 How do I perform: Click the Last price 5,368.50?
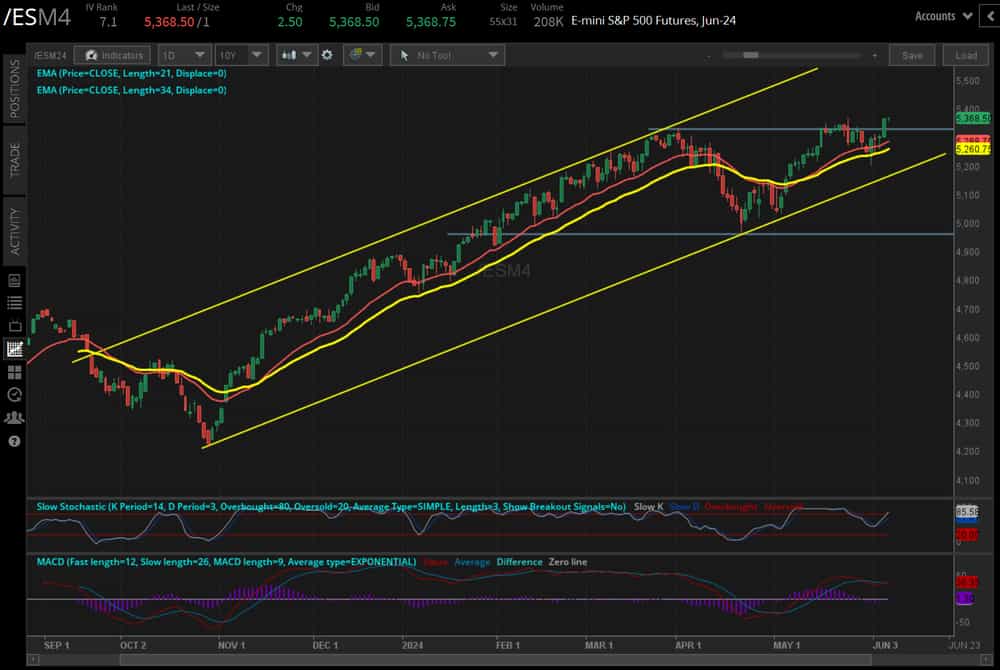pos(169,22)
